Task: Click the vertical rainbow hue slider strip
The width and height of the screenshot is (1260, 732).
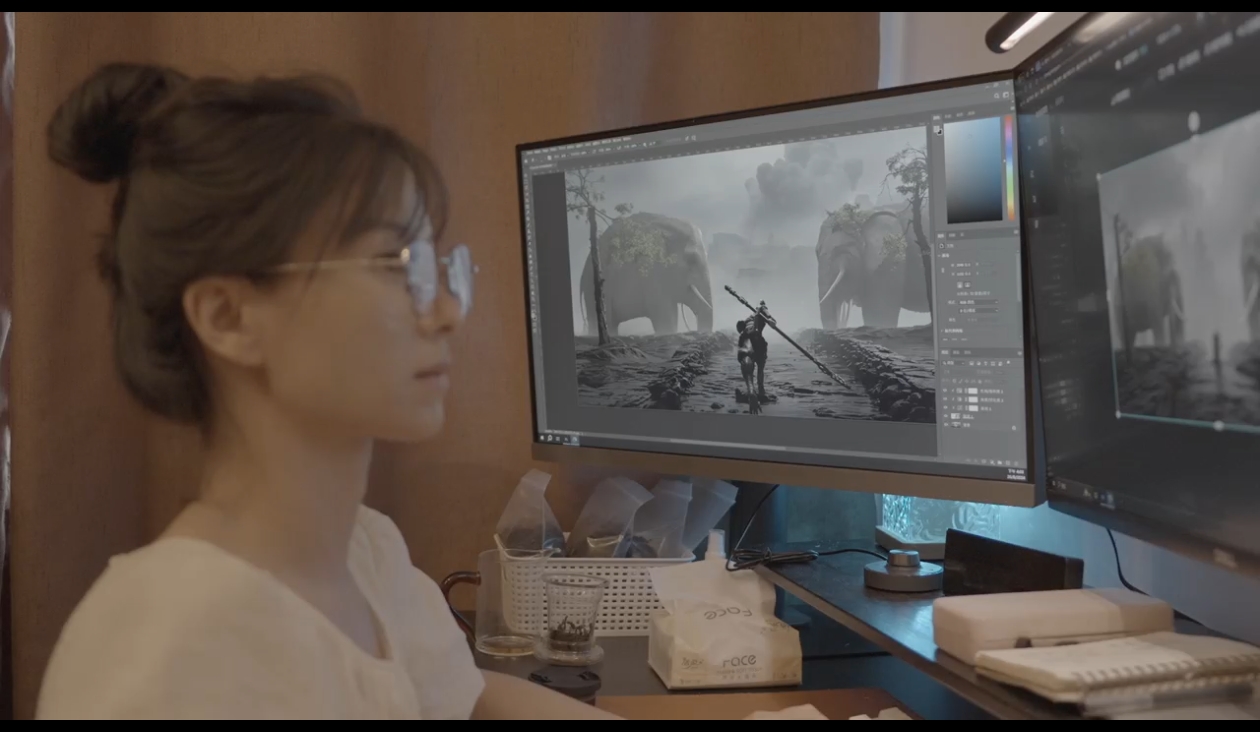Action: pyautogui.click(x=1009, y=166)
